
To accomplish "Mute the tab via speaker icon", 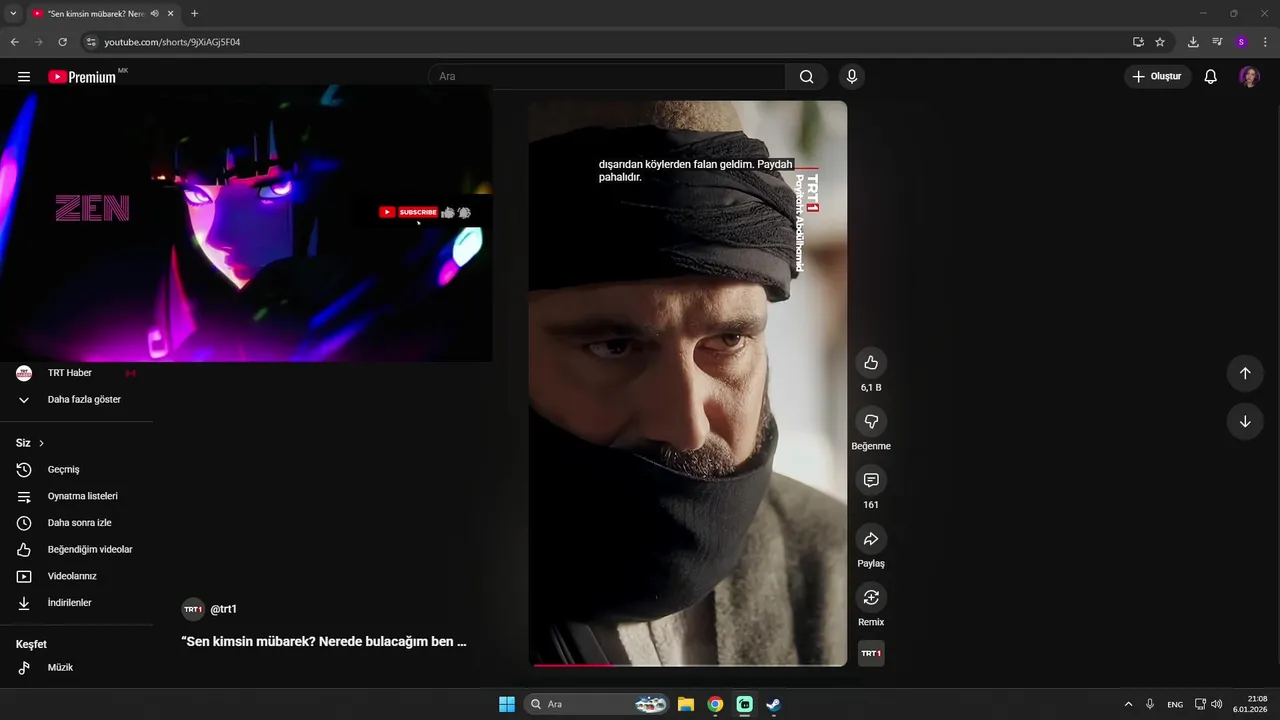I will click(x=155, y=13).
